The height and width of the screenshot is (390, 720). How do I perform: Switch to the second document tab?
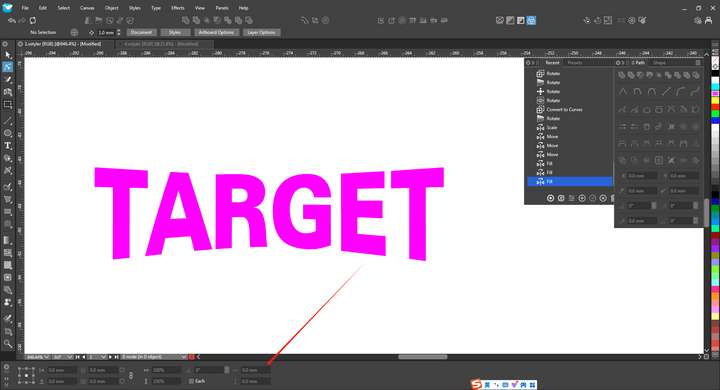pos(163,44)
